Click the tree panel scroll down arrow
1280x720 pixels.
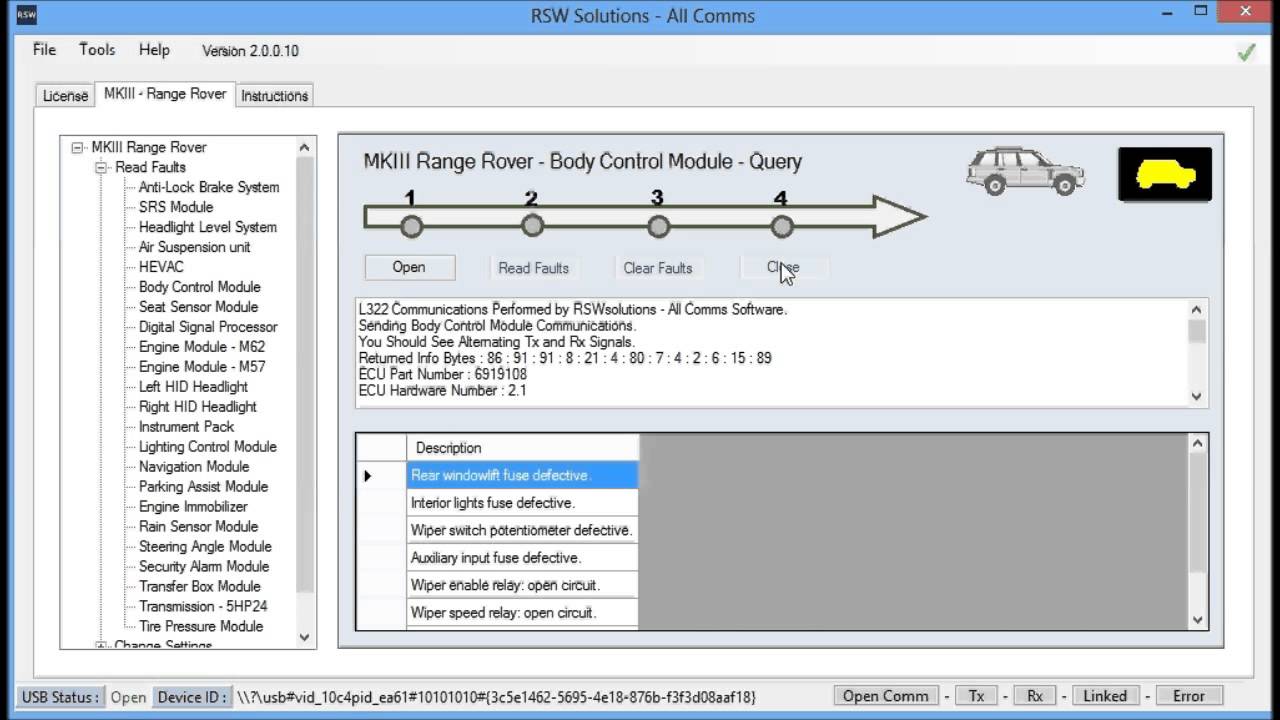click(304, 637)
